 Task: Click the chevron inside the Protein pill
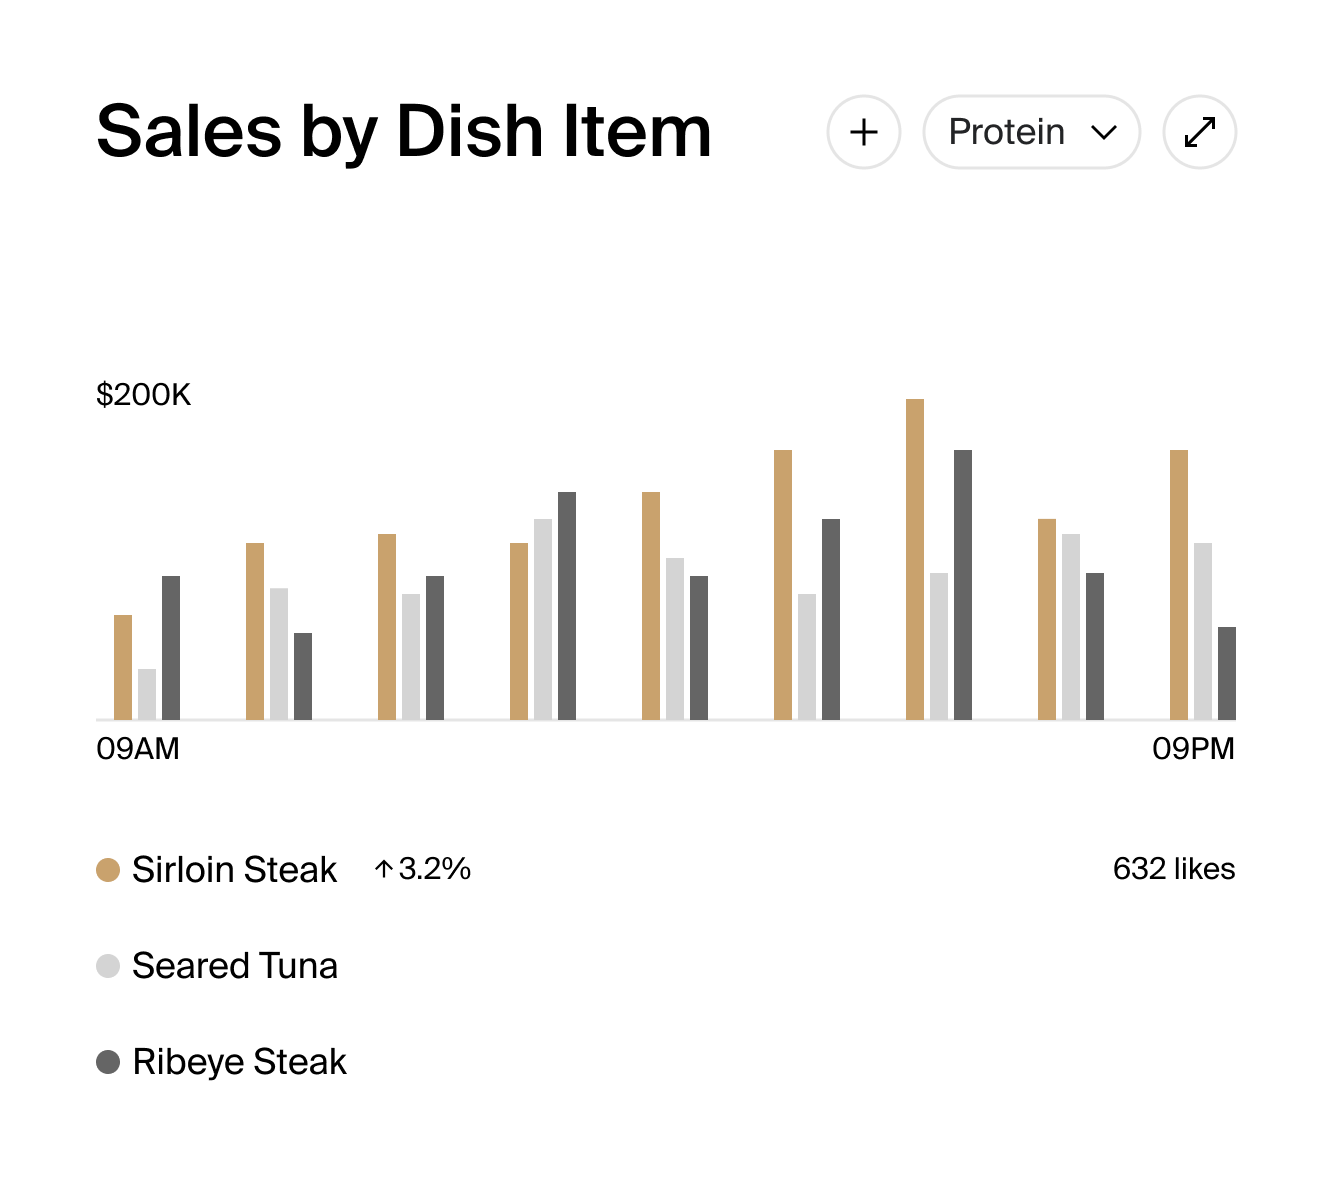[1103, 132]
